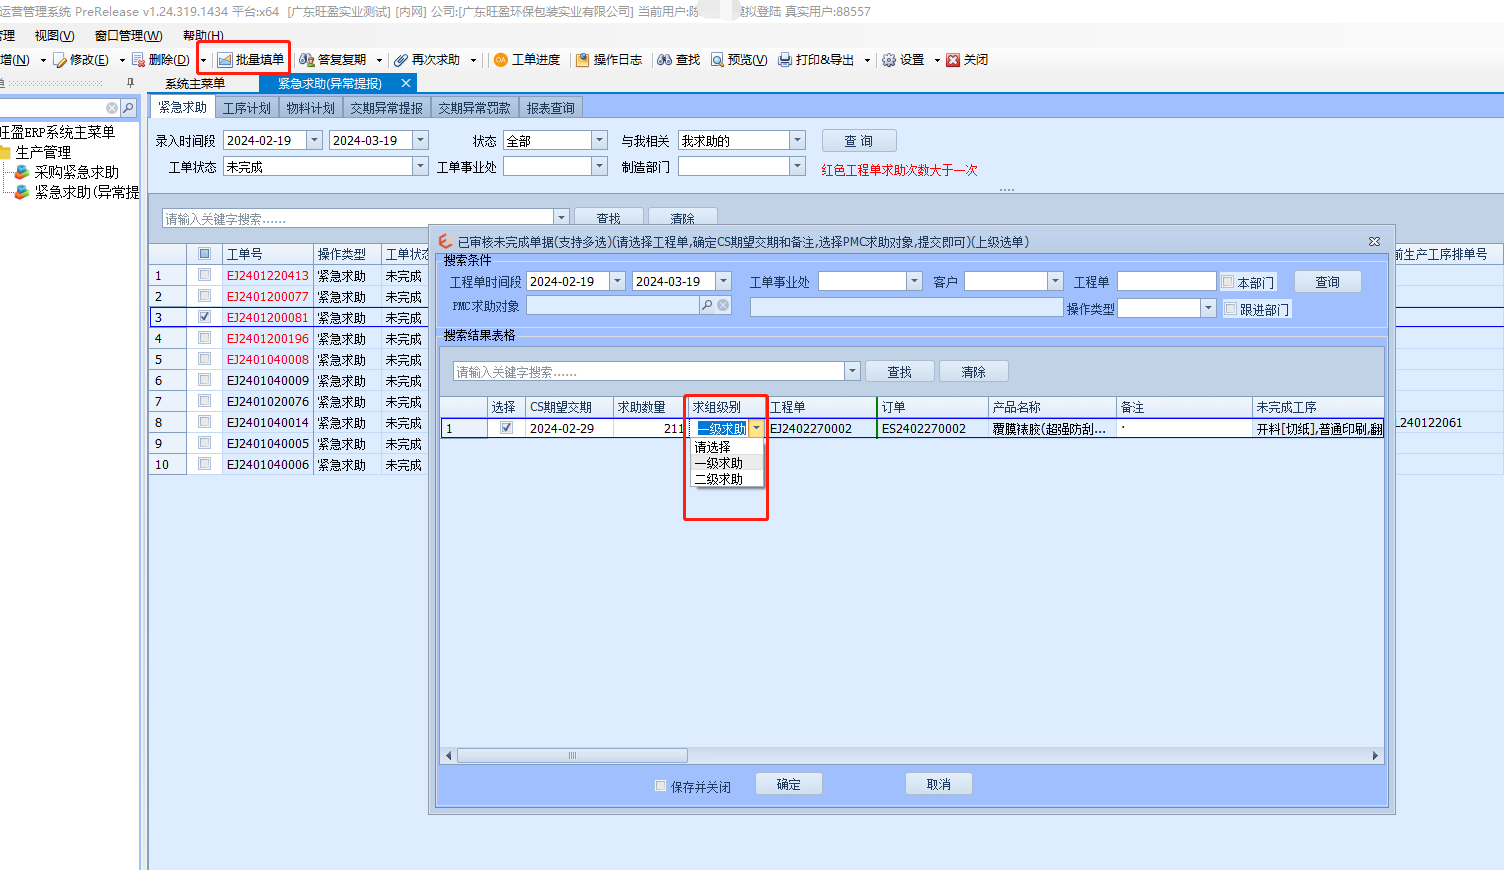This screenshot has width=1504, height=870.
Task: Click the main 查 询 button
Action: [859, 140]
